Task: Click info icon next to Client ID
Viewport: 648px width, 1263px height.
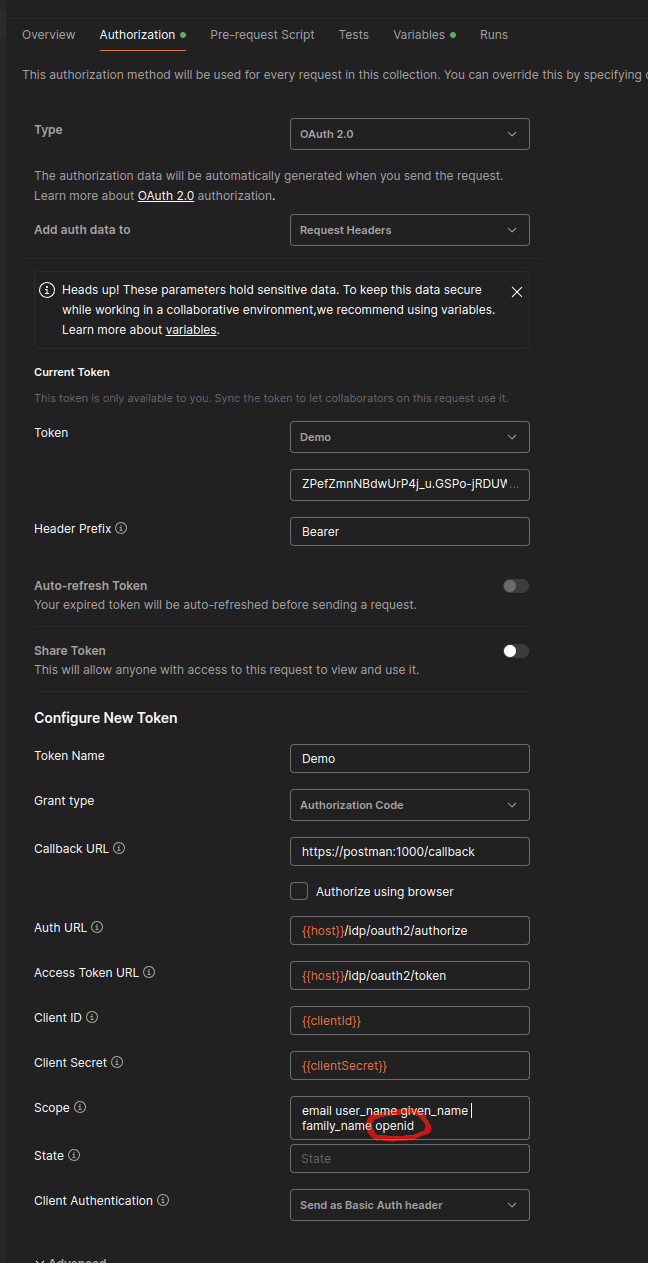Action: click(x=92, y=1017)
